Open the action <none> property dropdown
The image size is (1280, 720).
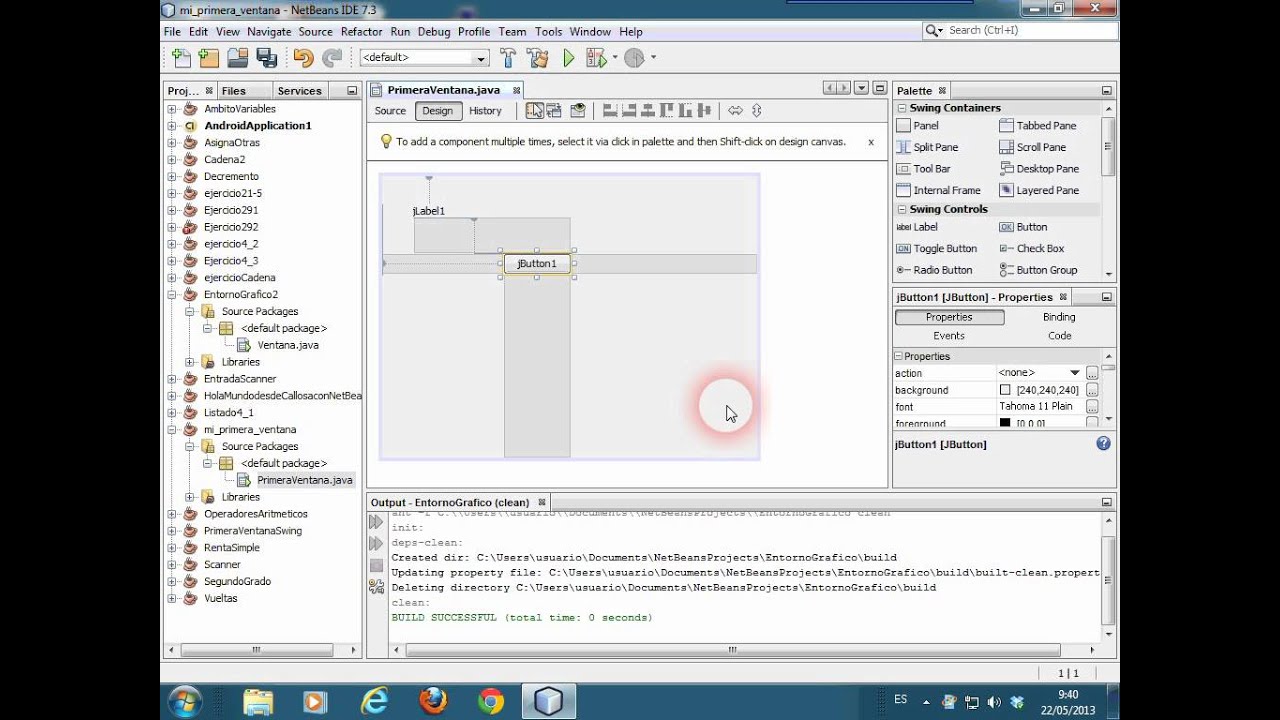1075,373
